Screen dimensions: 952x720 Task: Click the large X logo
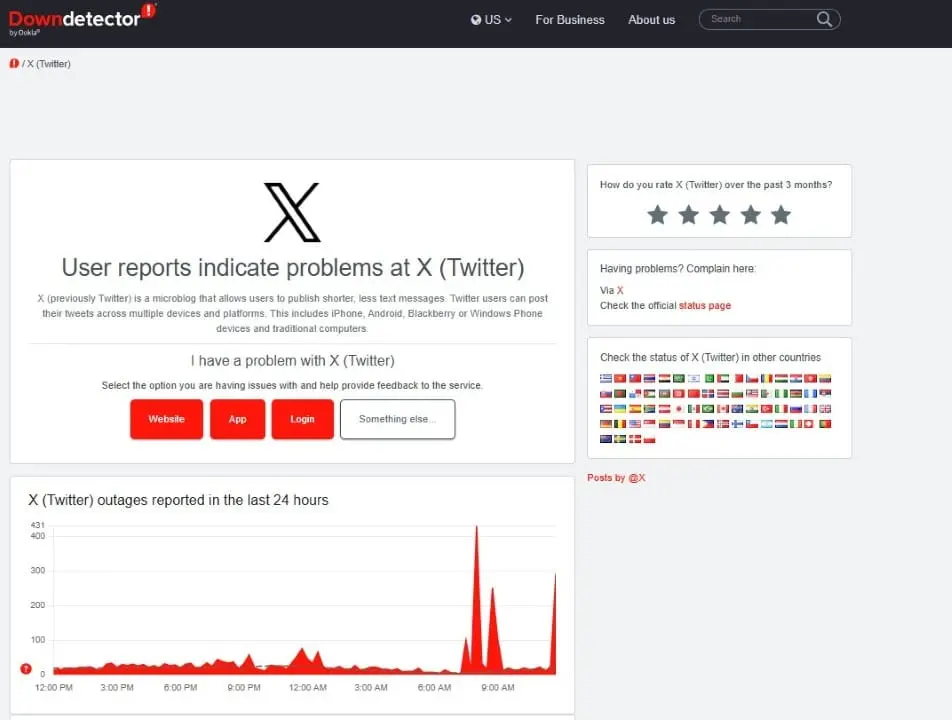(292, 212)
